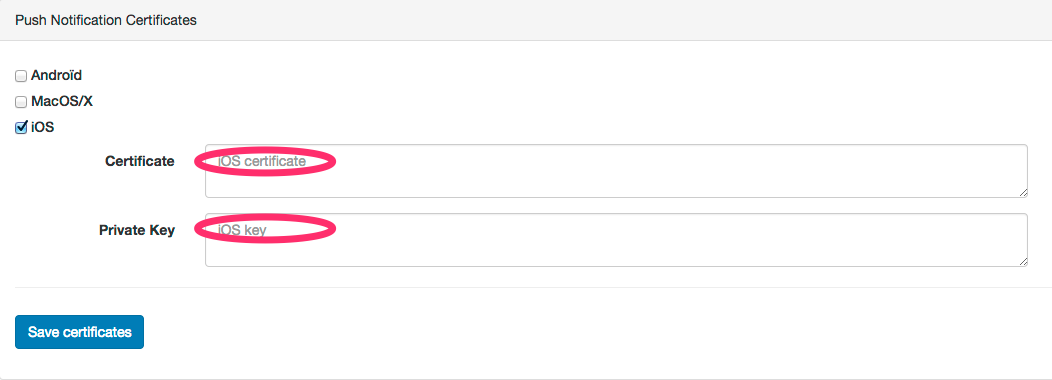This screenshot has height=380, width=1052.
Task: Focus the Private Key text area
Action: 616,240
